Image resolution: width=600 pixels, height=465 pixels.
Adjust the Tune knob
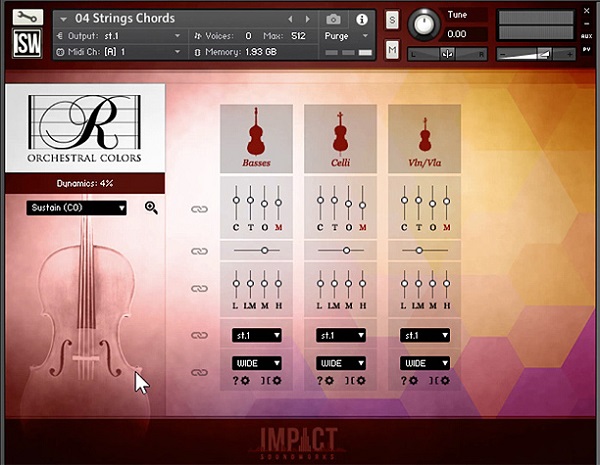coord(423,24)
